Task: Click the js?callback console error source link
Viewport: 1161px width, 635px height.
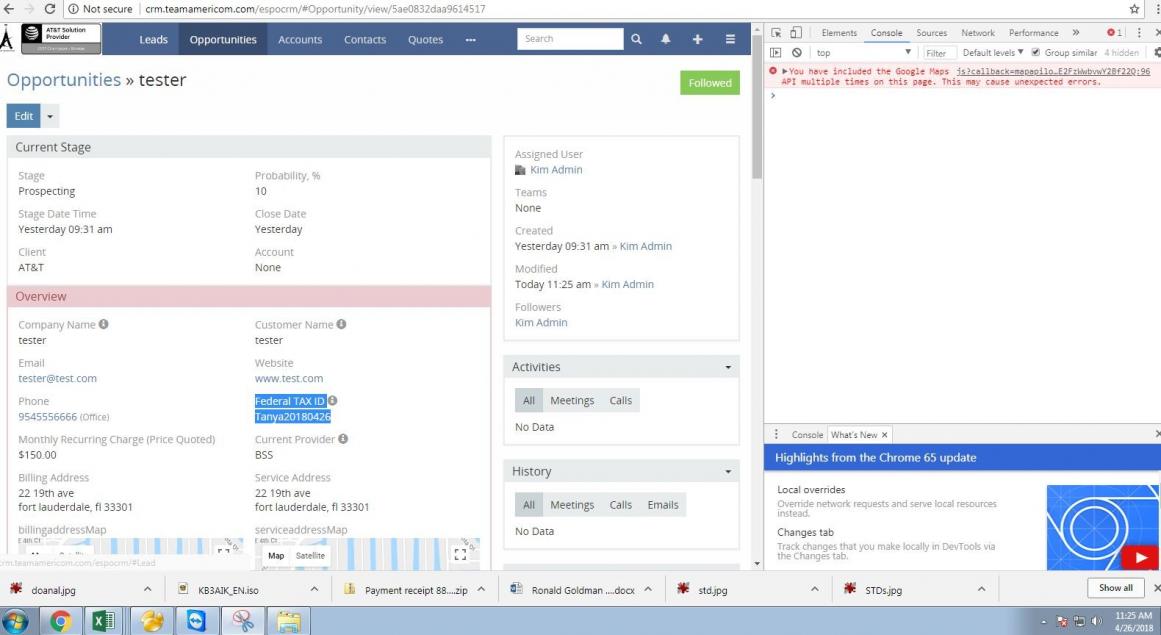Action: pyautogui.click(x=1053, y=71)
